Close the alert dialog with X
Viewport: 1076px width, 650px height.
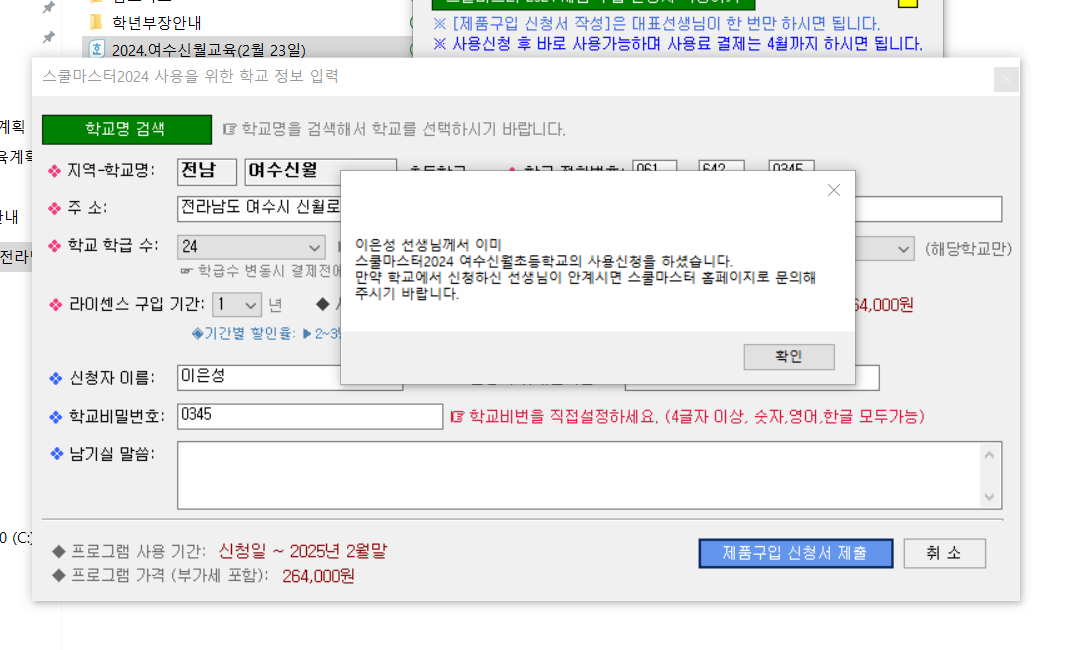click(833, 190)
